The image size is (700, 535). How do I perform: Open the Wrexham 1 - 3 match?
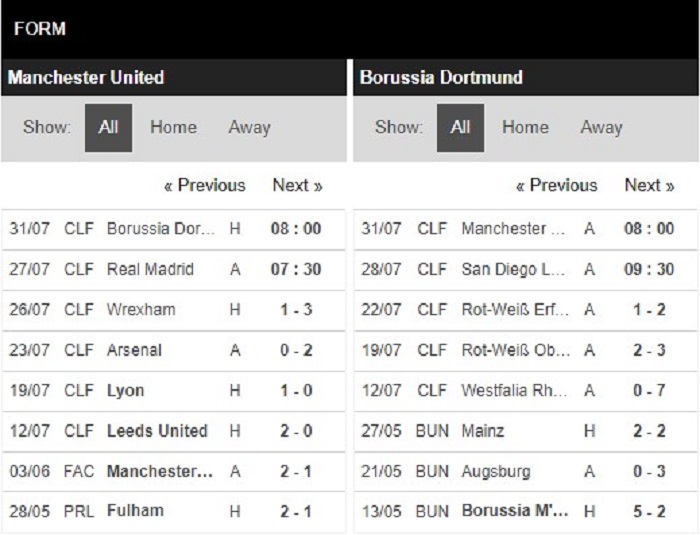tap(173, 310)
